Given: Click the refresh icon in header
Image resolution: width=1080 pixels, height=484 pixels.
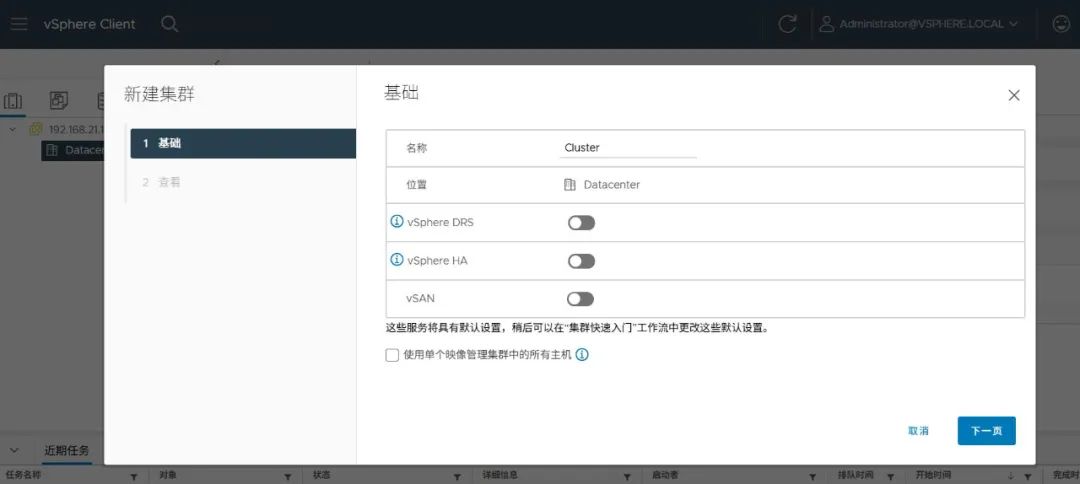Looking at the screenshot, I should pyautogui.click(x=787, y=24).
